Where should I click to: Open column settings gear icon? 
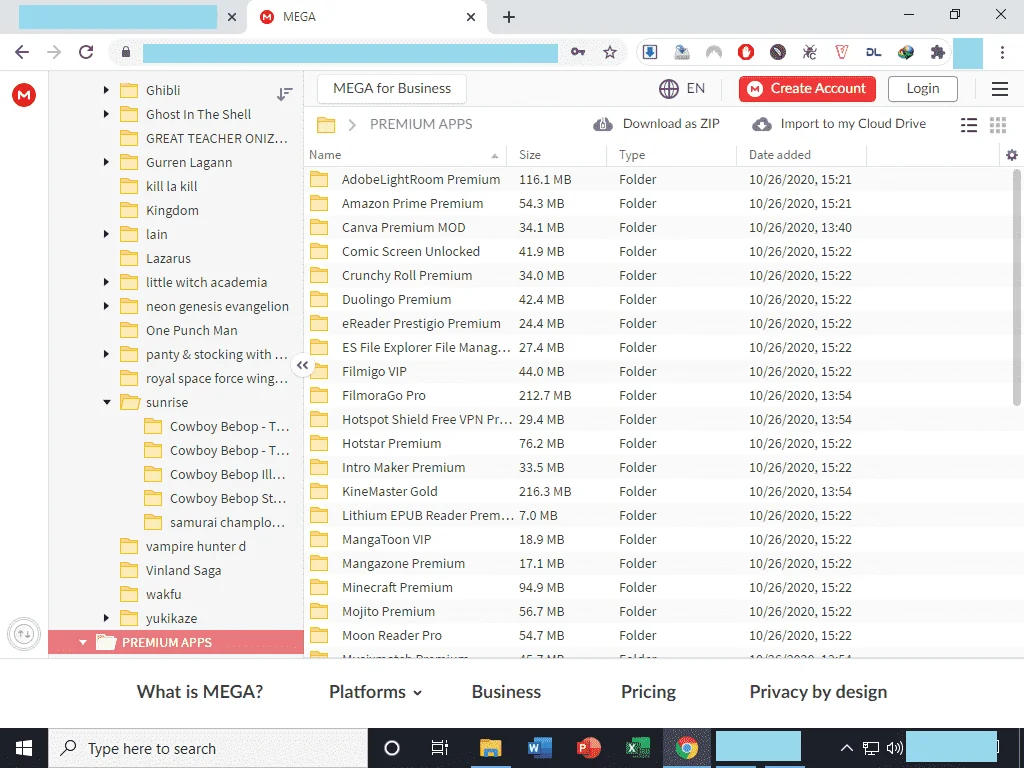(x=1012, y=155)
